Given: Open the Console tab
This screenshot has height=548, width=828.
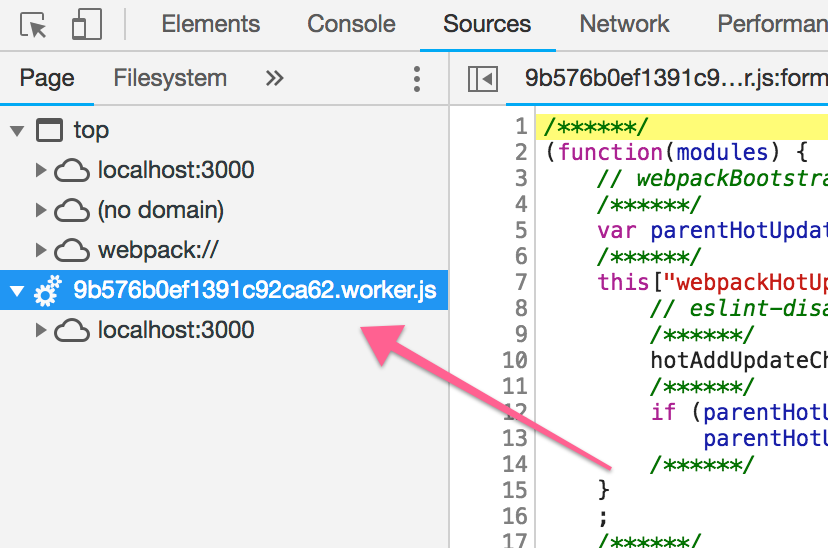Looking at the screenshot, I should click(351, 25).
